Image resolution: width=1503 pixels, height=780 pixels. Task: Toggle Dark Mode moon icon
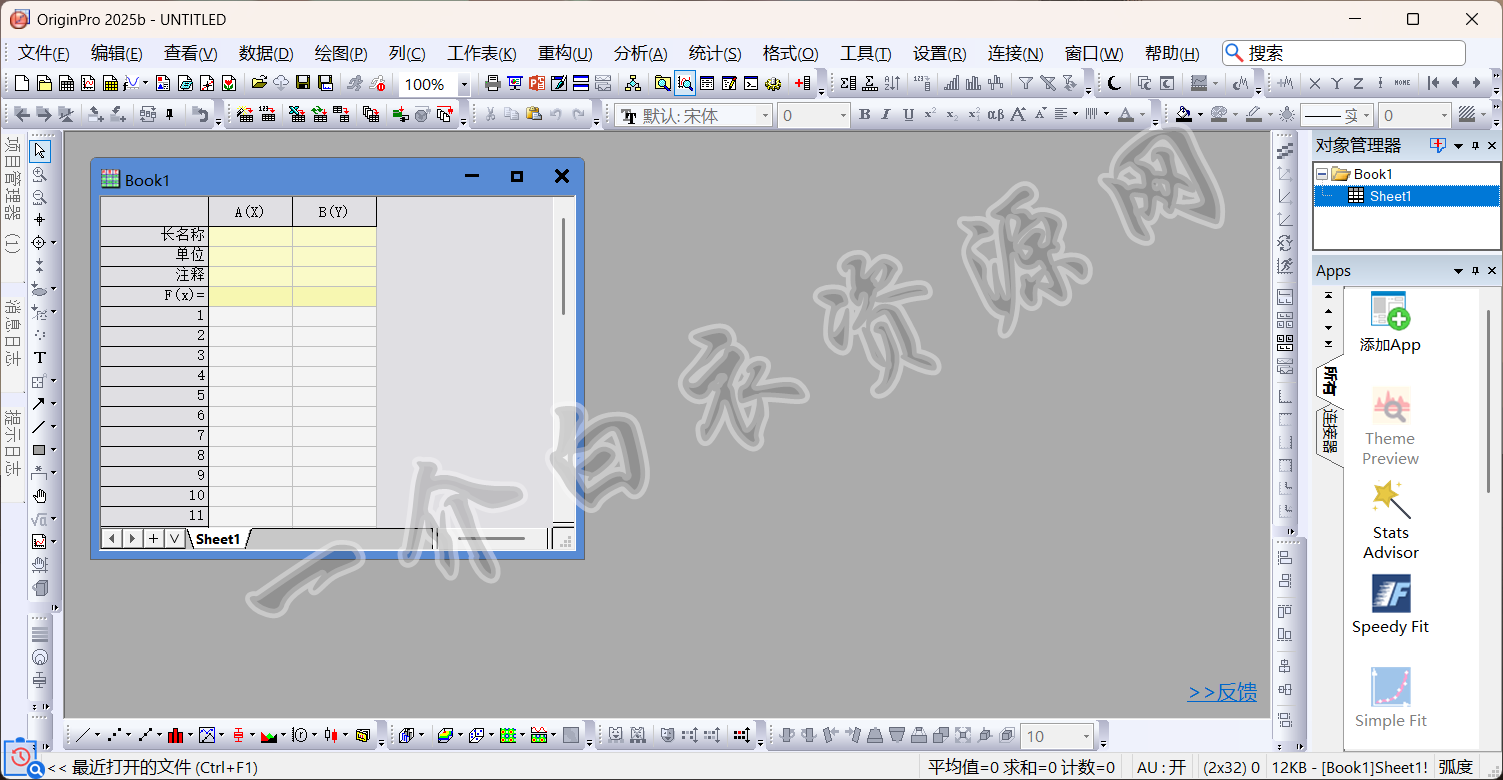point(1114,83)
